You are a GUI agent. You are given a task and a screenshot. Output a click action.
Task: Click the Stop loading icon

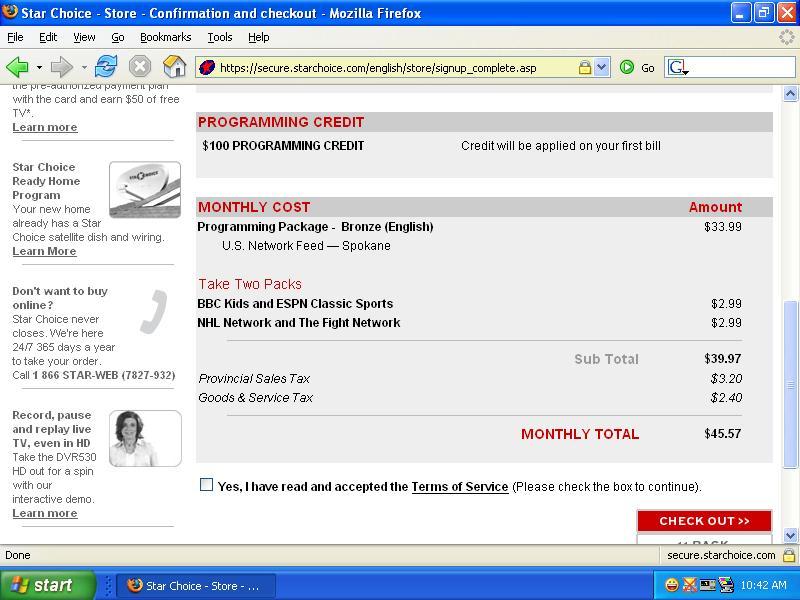(139, 67)
